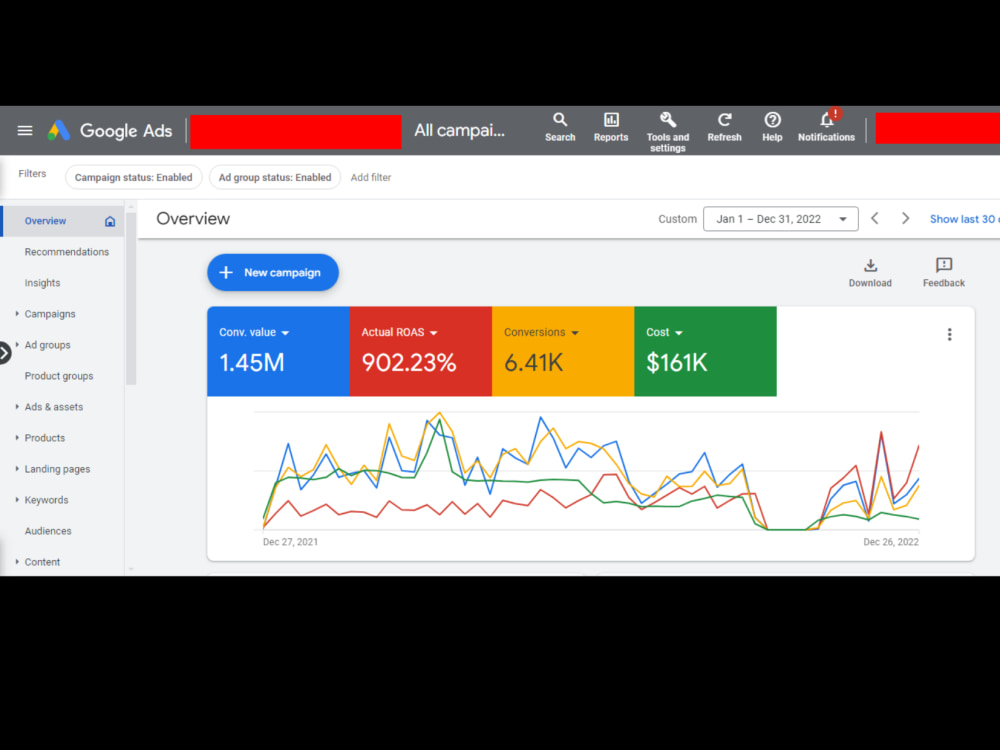Expand Ads & assets section

[17, 407]
